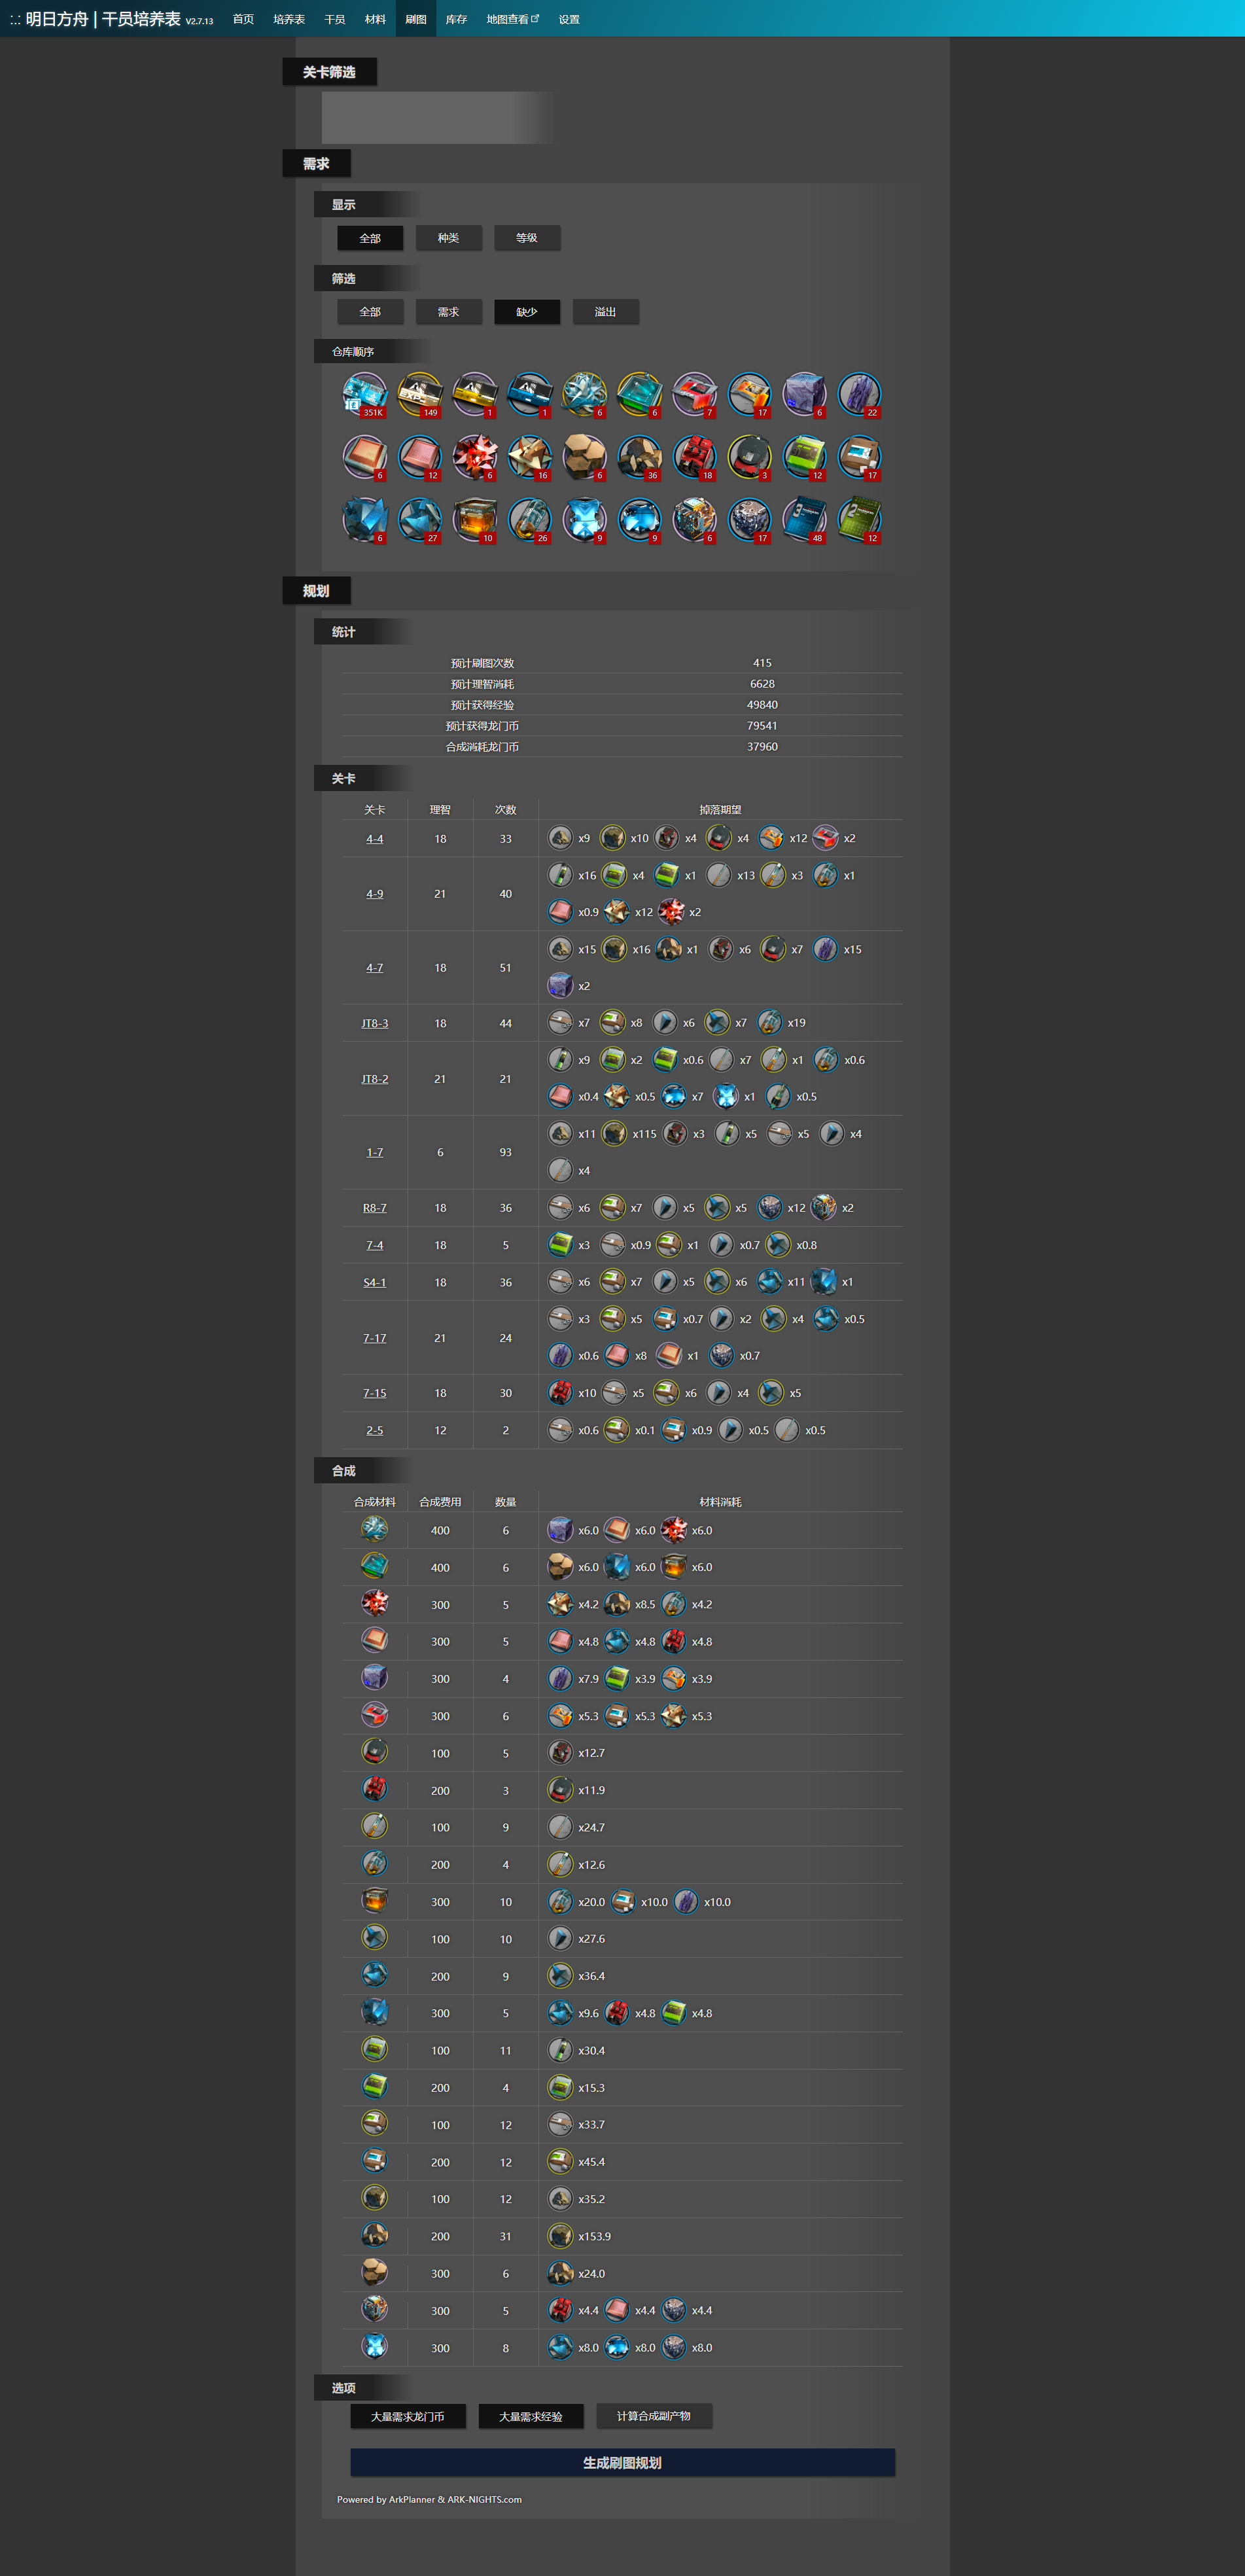Click the red spiky Sugar Lump icon
The height and width of the screenshot is (2576, 1245).
474,457
